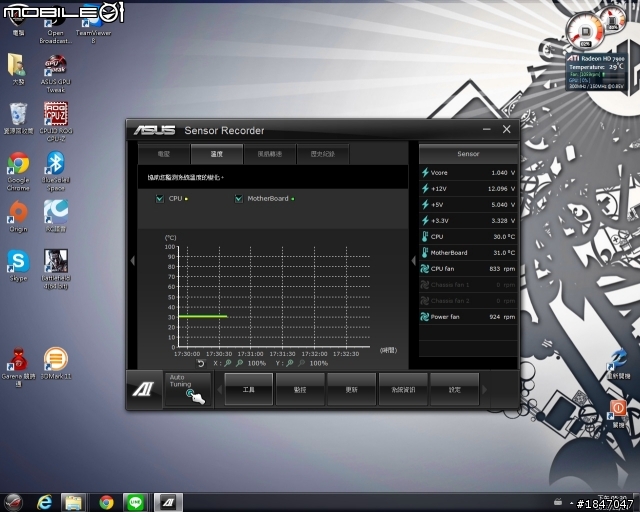Open the 監控 monitor menu button
This screenshot has width=640, height=512.
[x=300, y=390]
